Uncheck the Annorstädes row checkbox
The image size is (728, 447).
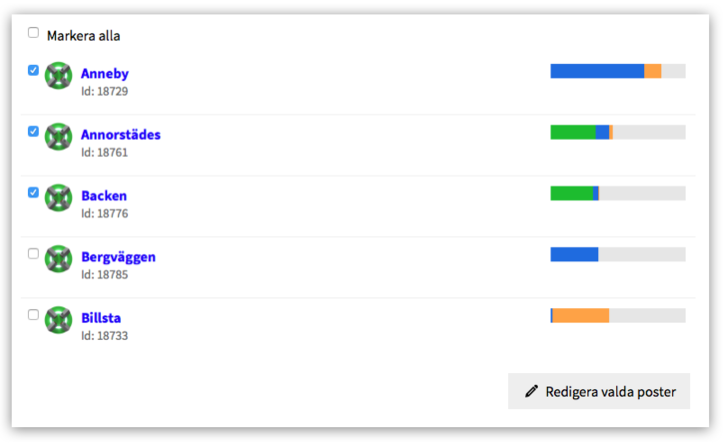33,131
